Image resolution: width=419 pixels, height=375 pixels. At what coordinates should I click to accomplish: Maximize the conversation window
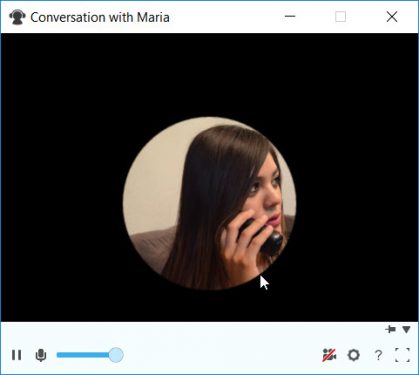click(340, 16)
